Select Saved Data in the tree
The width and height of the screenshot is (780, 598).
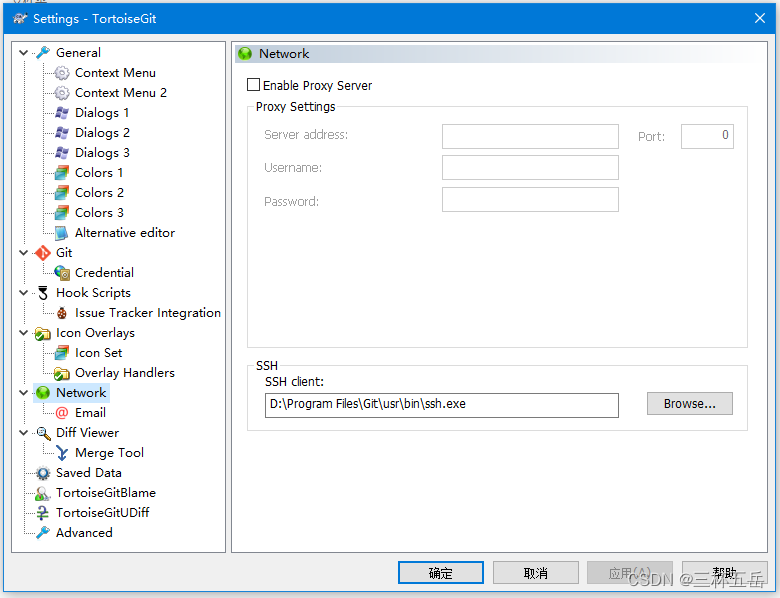(x=89, y=473)
